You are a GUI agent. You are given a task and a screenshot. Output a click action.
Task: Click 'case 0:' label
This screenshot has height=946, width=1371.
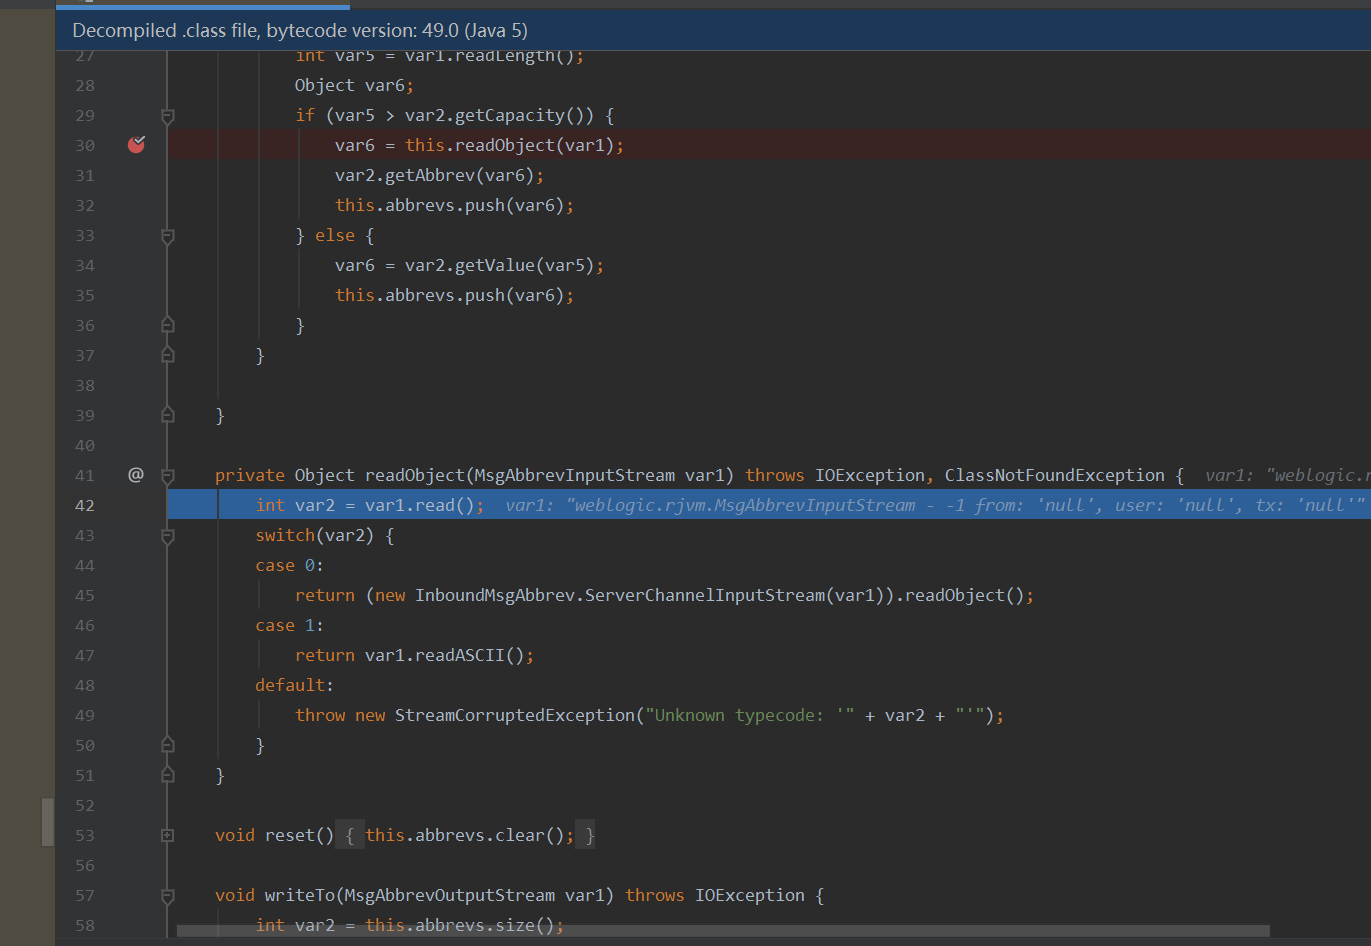[x=290, y=566]
